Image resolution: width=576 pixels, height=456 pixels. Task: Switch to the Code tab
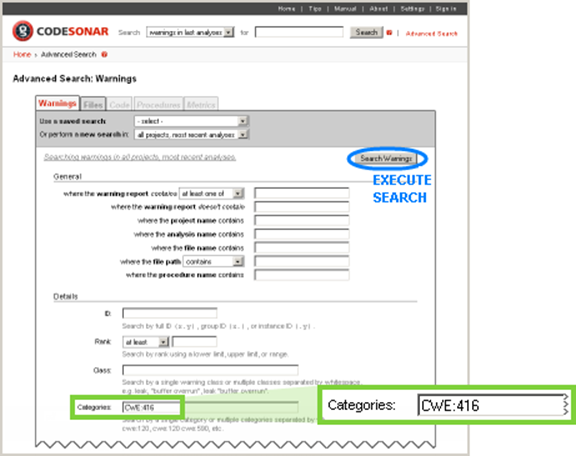(119, 104)
